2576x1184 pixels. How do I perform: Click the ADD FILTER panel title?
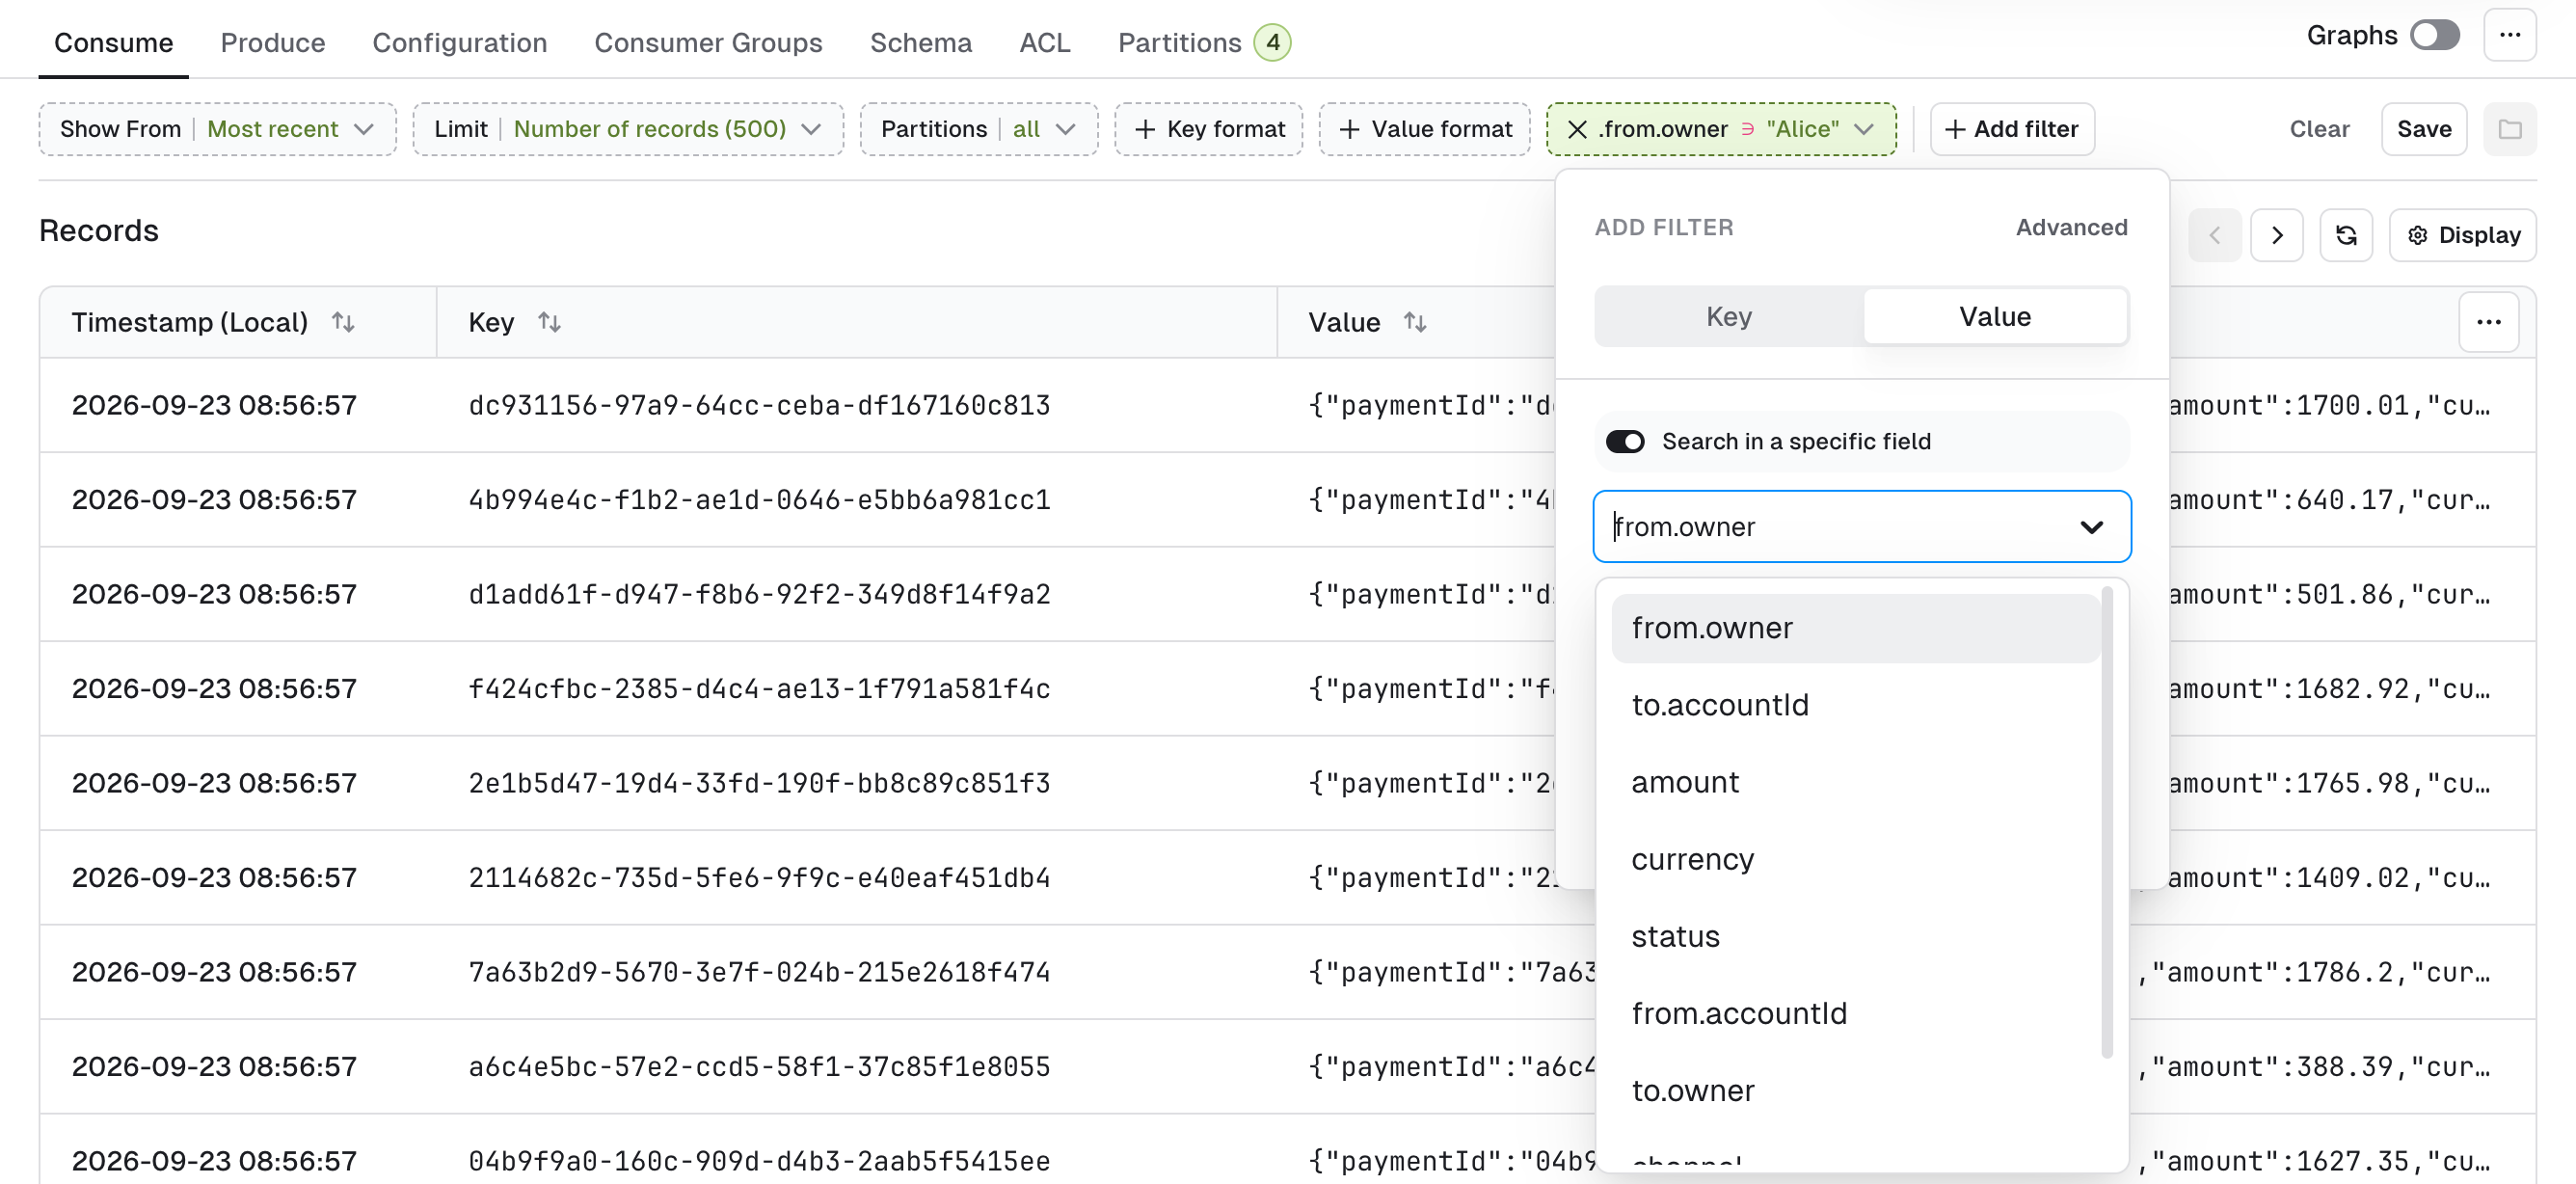pos(1664,227)
